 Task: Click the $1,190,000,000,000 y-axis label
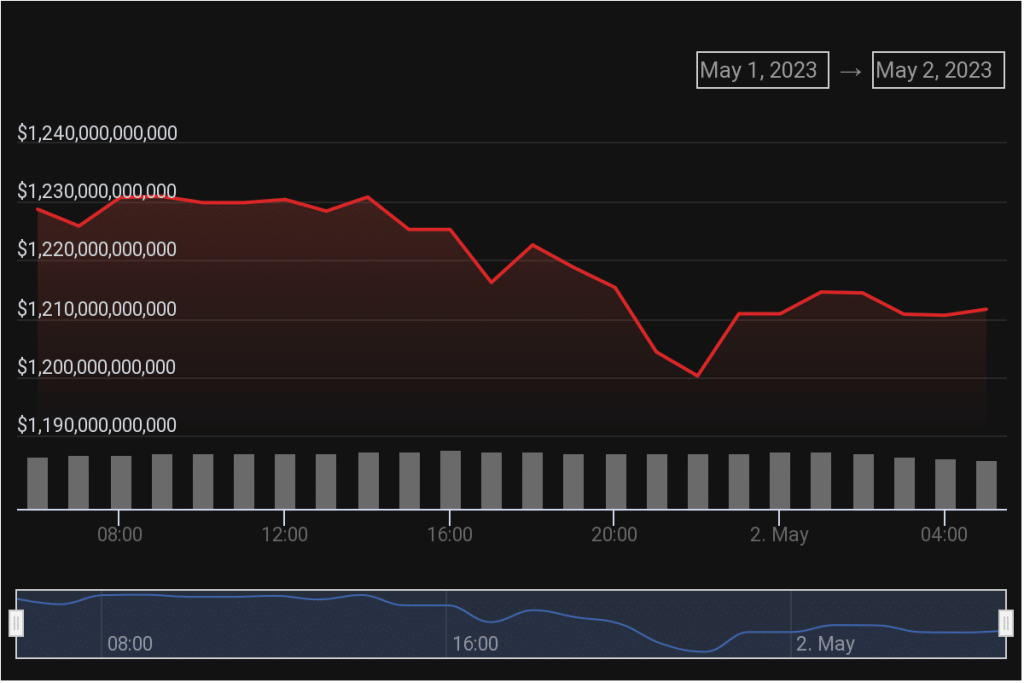pos(97,425)
